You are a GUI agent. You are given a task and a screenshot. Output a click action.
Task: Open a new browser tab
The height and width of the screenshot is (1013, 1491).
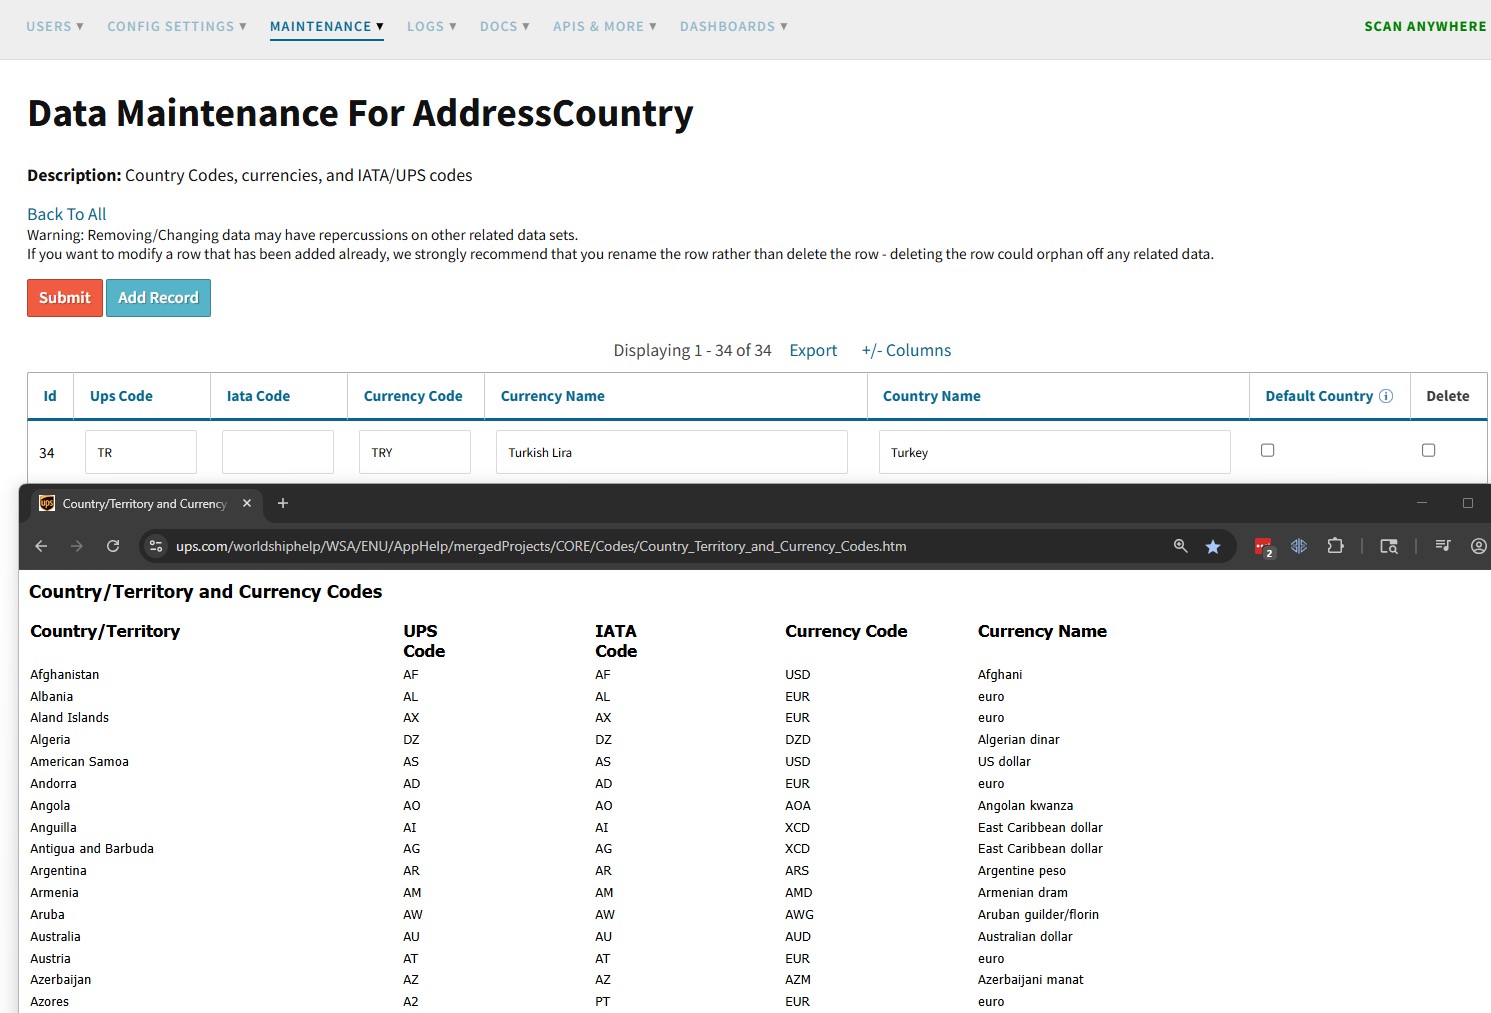click(283, 503)
